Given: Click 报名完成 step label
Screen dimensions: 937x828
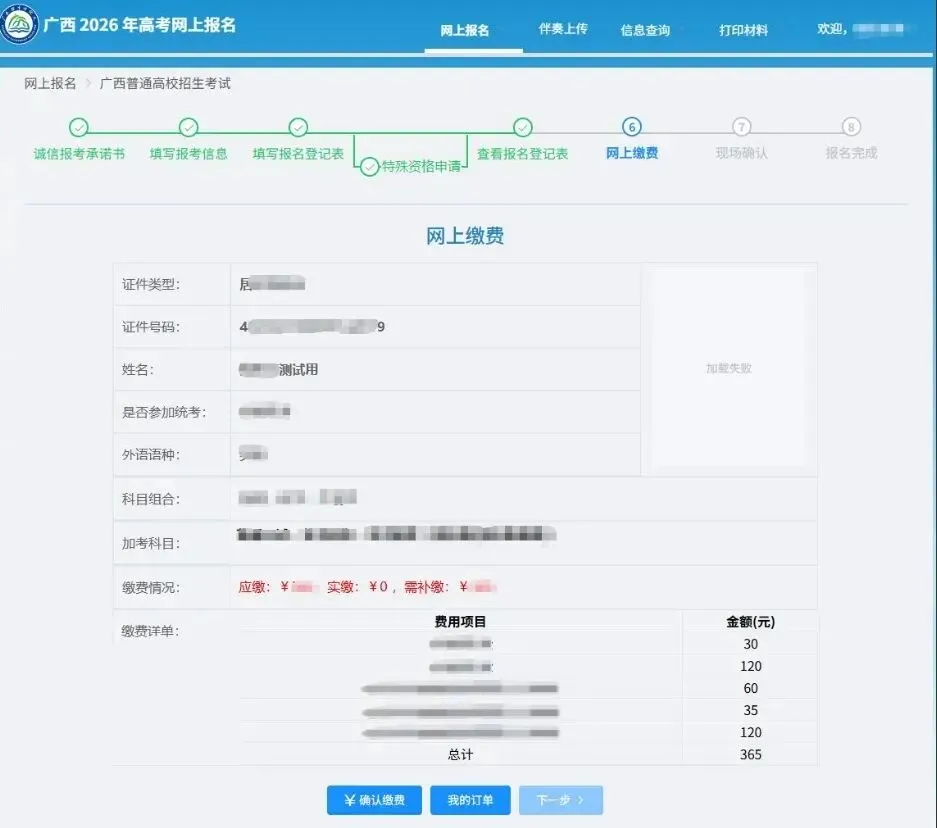Looking at the screenshot, I should coord(852,153).
